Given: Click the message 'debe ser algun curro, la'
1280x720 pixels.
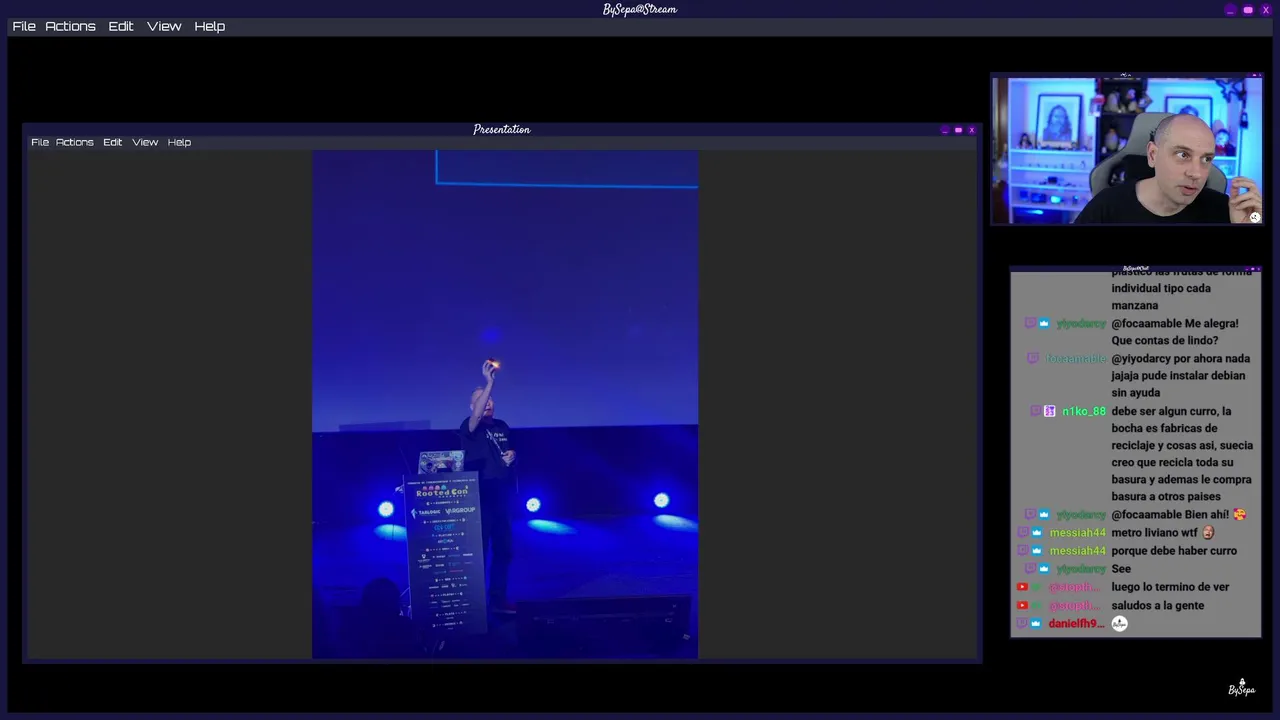Looking at the screenshot, I should click(x=1171, y=411).
